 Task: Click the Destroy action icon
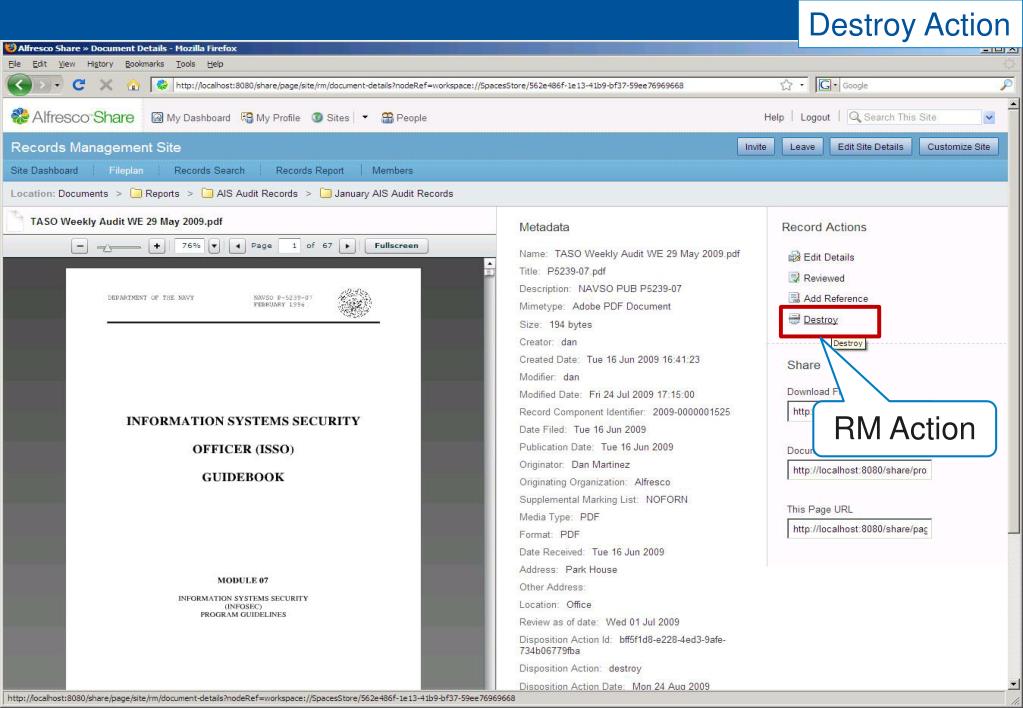click(x=794, y=318)
